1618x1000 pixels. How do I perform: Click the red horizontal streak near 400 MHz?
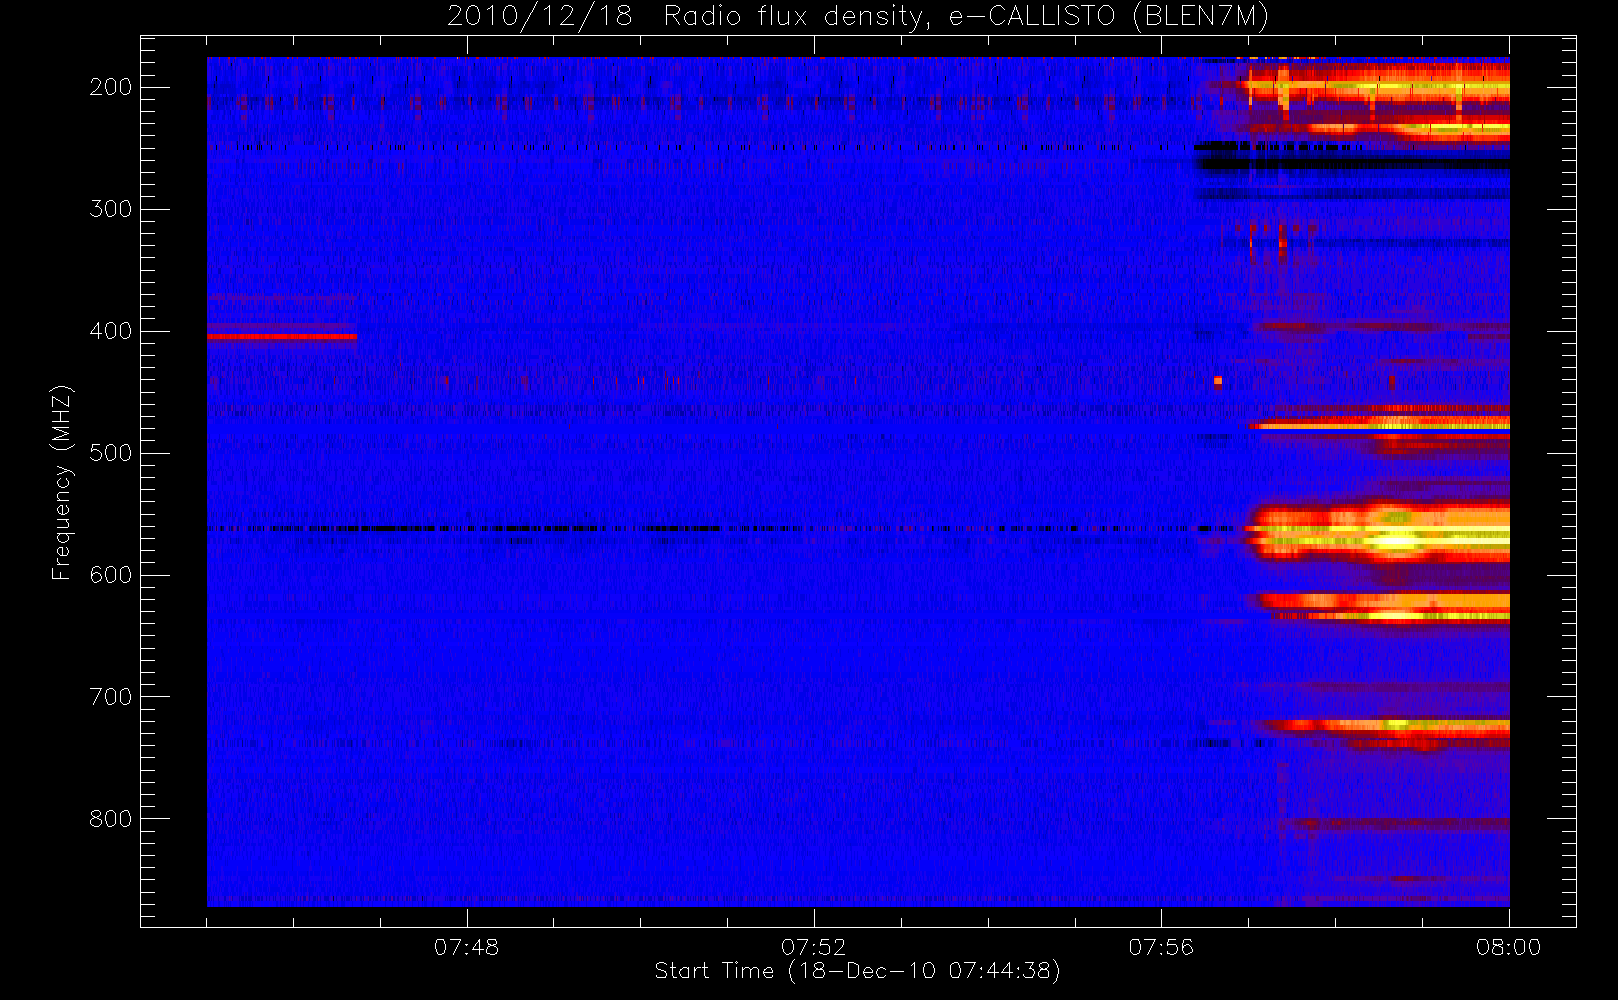click(x=282, y=337)
